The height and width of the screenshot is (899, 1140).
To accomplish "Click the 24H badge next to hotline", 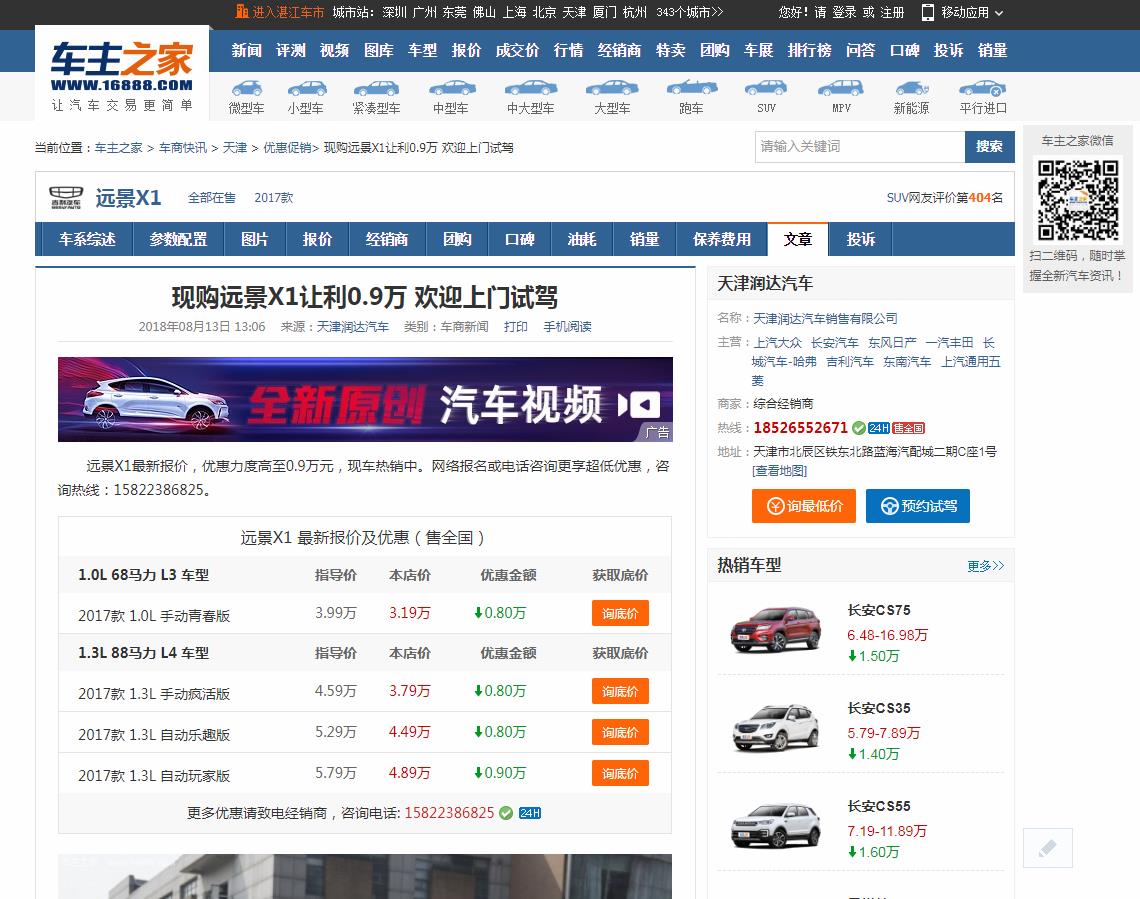I will click(879, 428).
